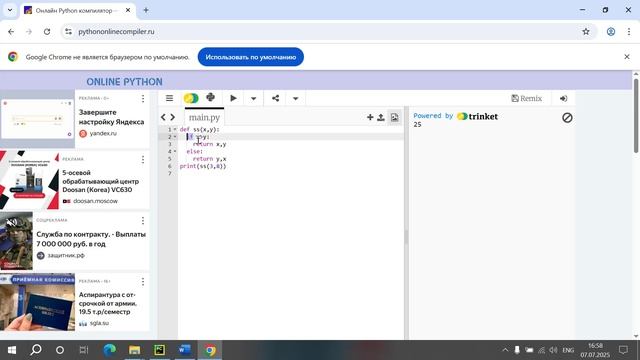Click the image library icon
Image resolution: width=640 pixels, height=360 pixels.
coord(394,118)
